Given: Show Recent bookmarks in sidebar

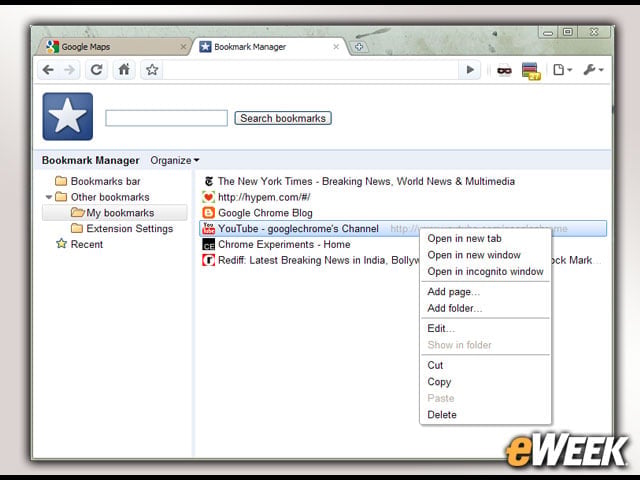Looking at the screenshot, I should 80,244.
